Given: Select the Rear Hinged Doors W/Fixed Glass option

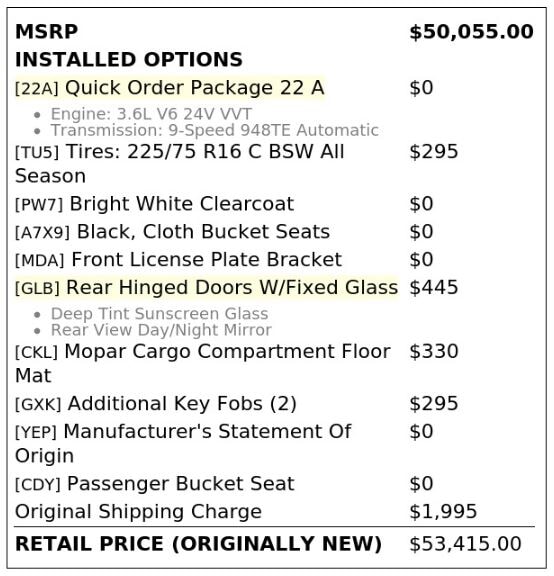Looking at the screenshot, I should (206, 288).
